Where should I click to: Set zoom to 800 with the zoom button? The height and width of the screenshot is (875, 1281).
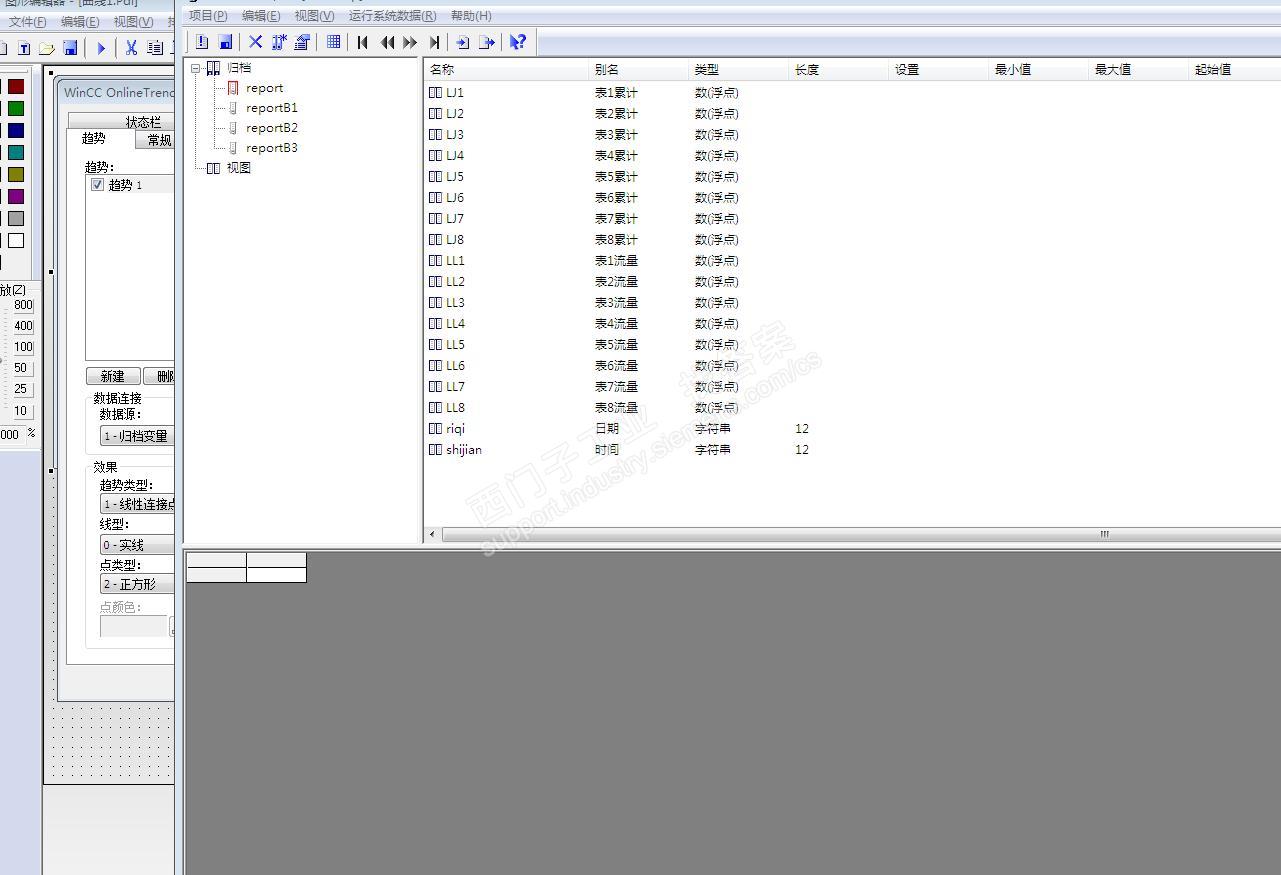(x=23, y=305)
